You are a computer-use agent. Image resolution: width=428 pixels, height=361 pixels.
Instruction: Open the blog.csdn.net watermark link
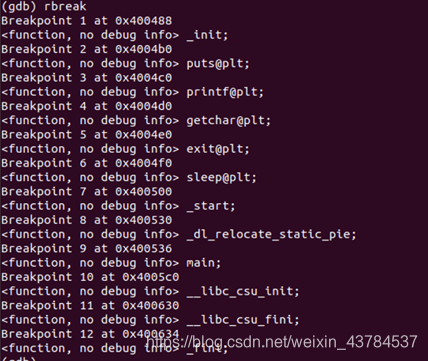tap(282, 342)
